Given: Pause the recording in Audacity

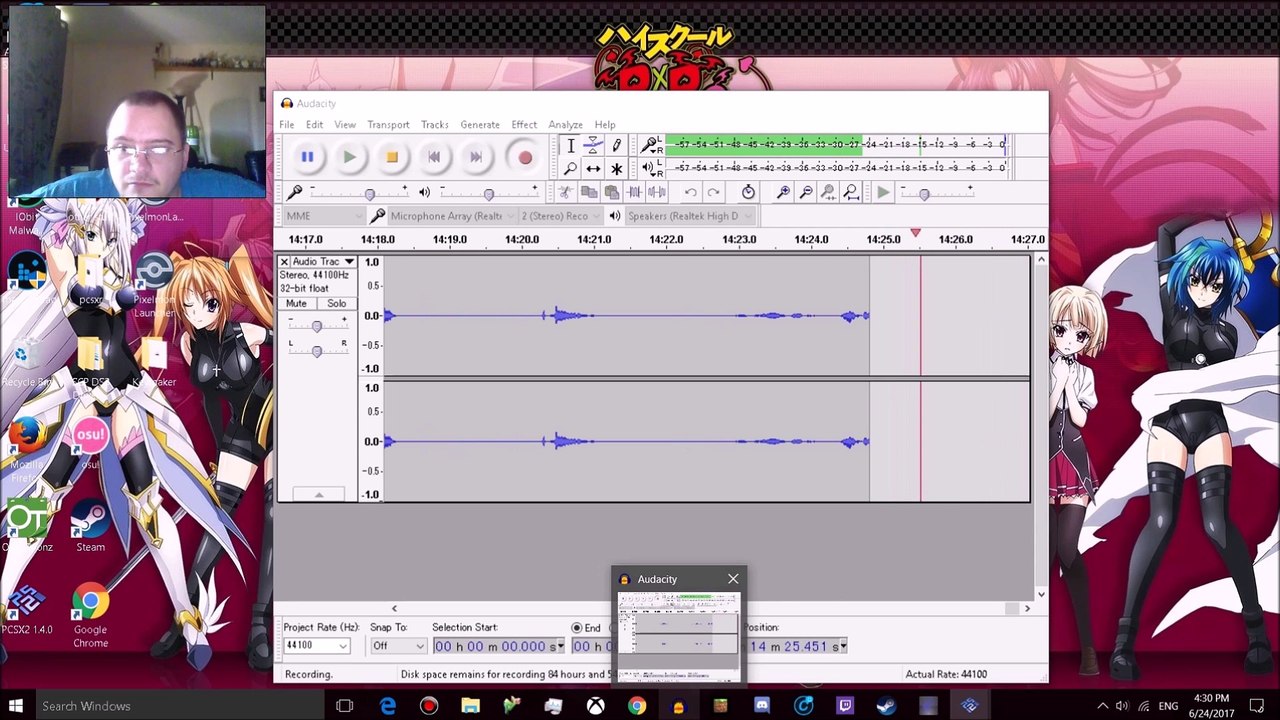Looking at the screenshot, I should click(307, 157).
